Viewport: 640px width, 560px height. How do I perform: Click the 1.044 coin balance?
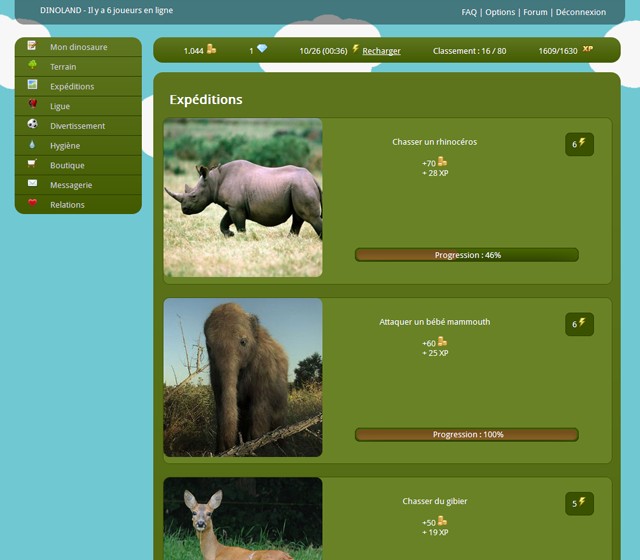point(193,51)
